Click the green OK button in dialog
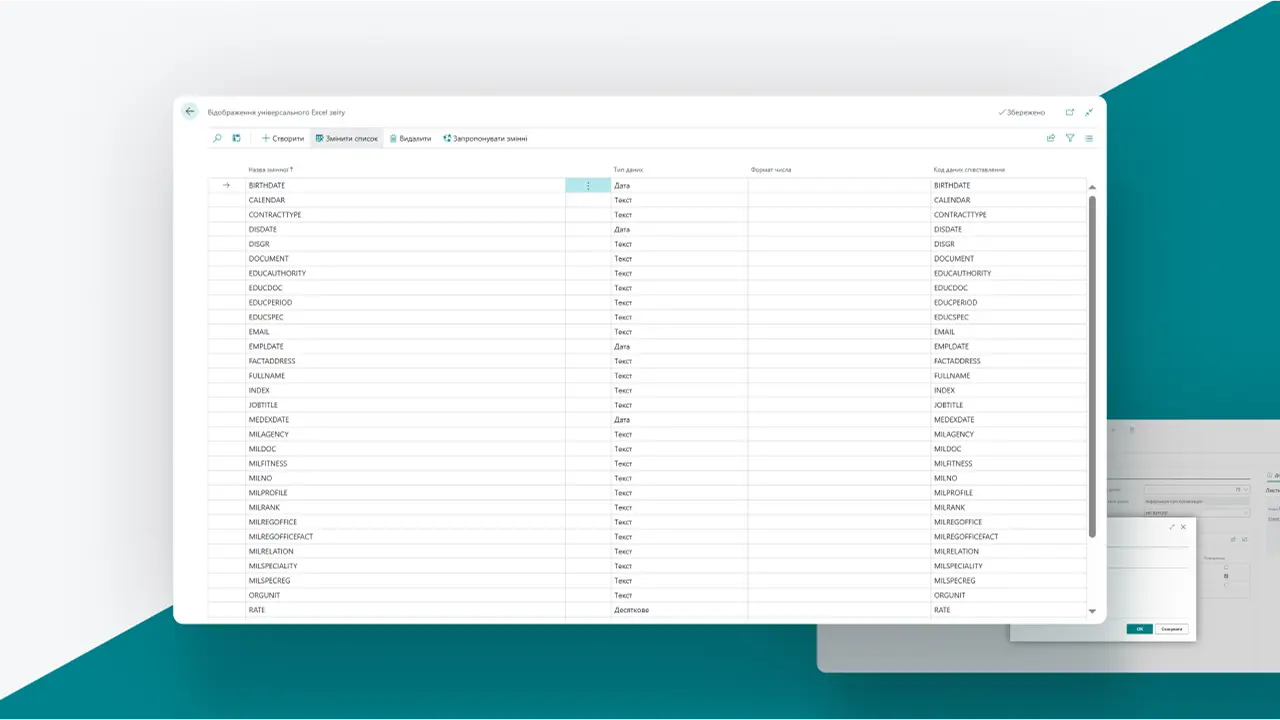 point(1139,629)
